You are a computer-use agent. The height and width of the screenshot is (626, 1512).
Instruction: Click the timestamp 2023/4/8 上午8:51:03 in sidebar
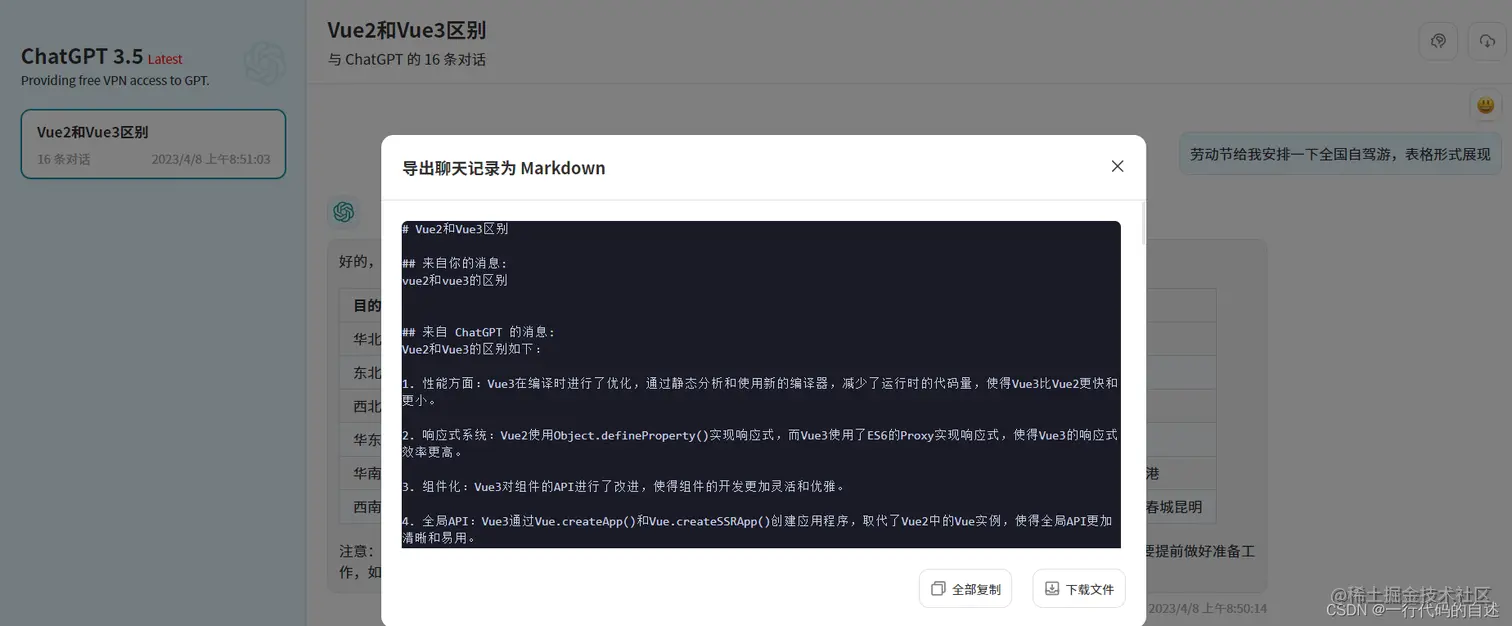211,159
